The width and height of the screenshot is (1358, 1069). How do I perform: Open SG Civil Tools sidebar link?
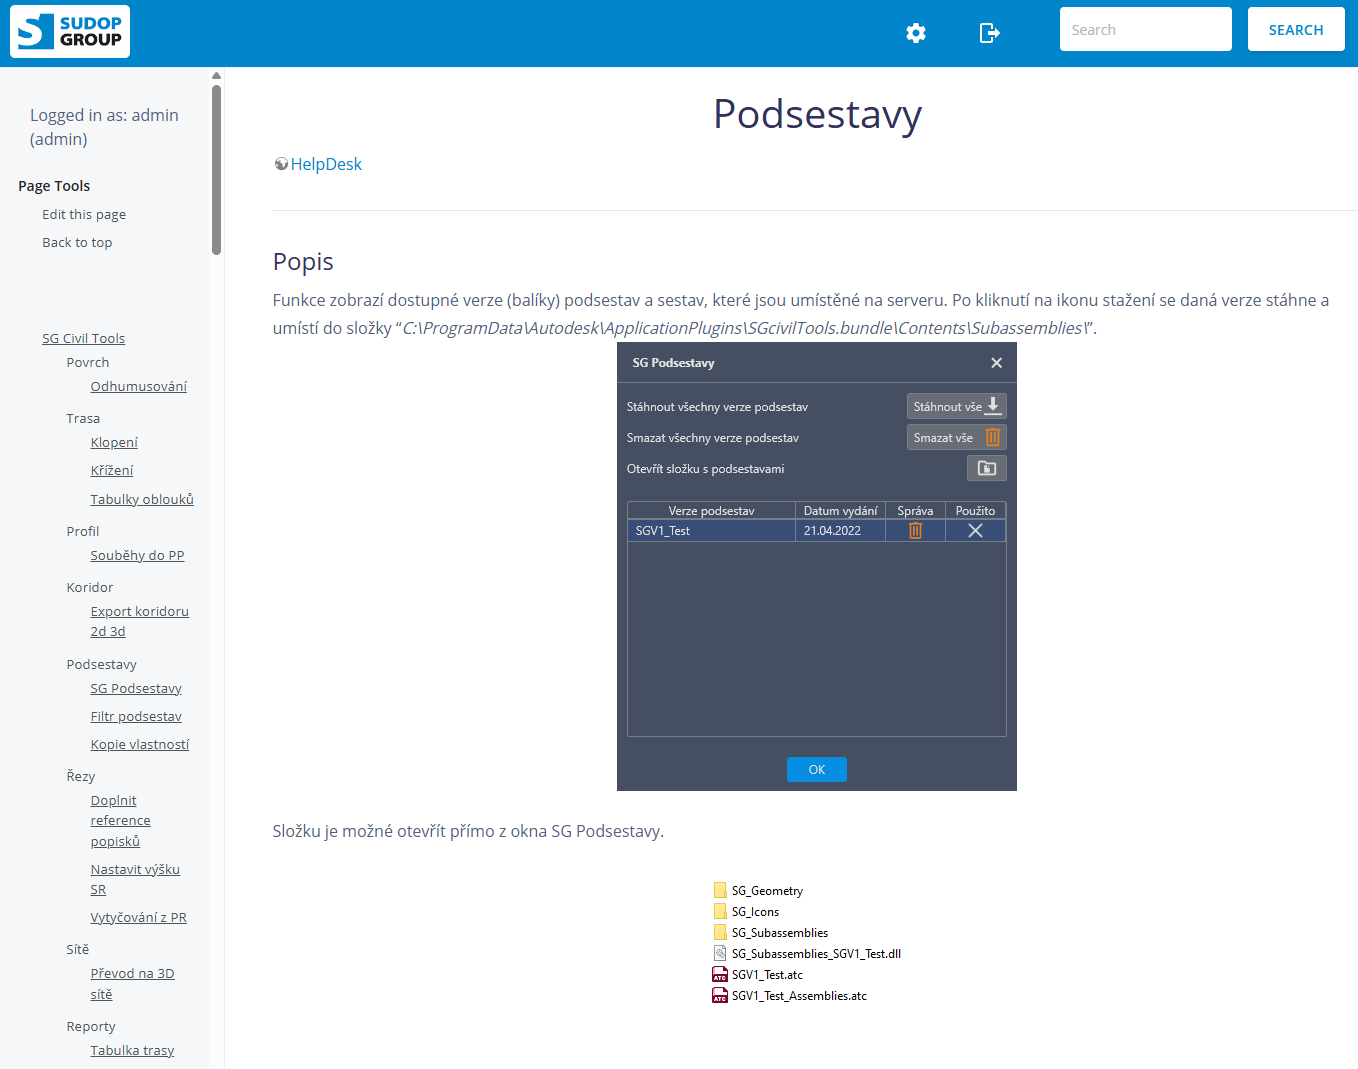(x=83, y=338)
